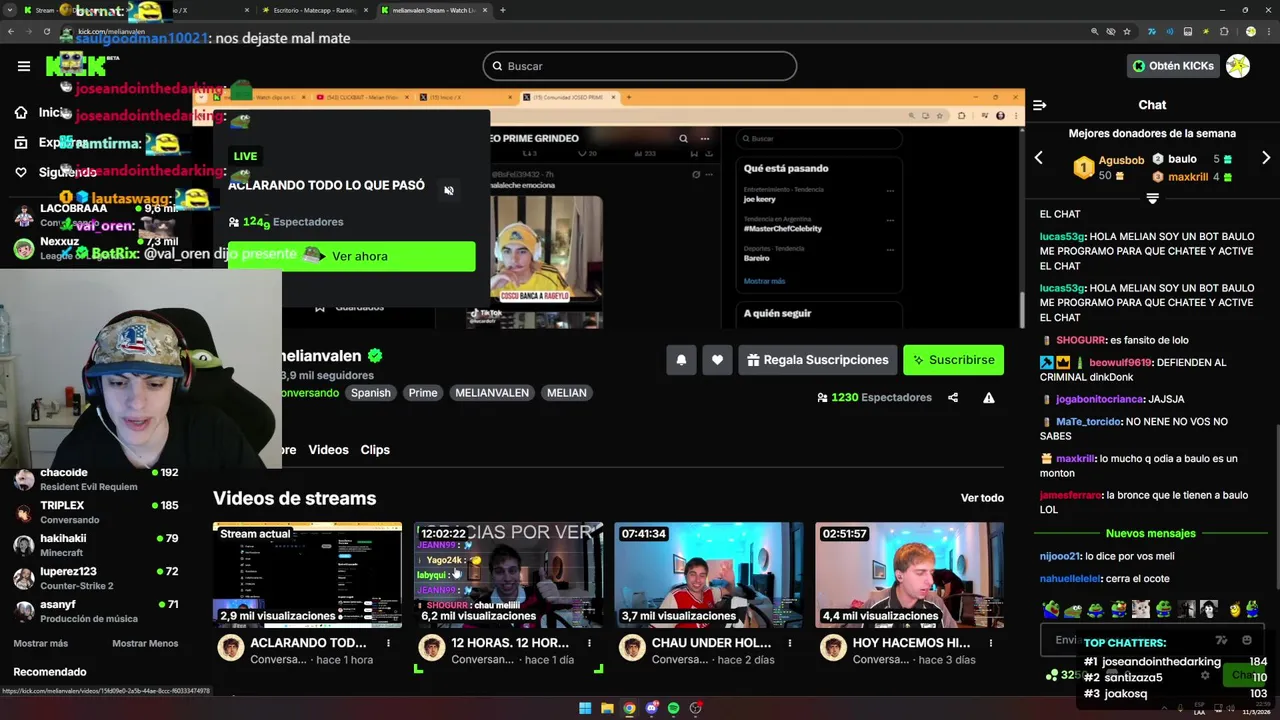Open Chrome three-dot menu
1280x720 pixels.
(1268, 31)
